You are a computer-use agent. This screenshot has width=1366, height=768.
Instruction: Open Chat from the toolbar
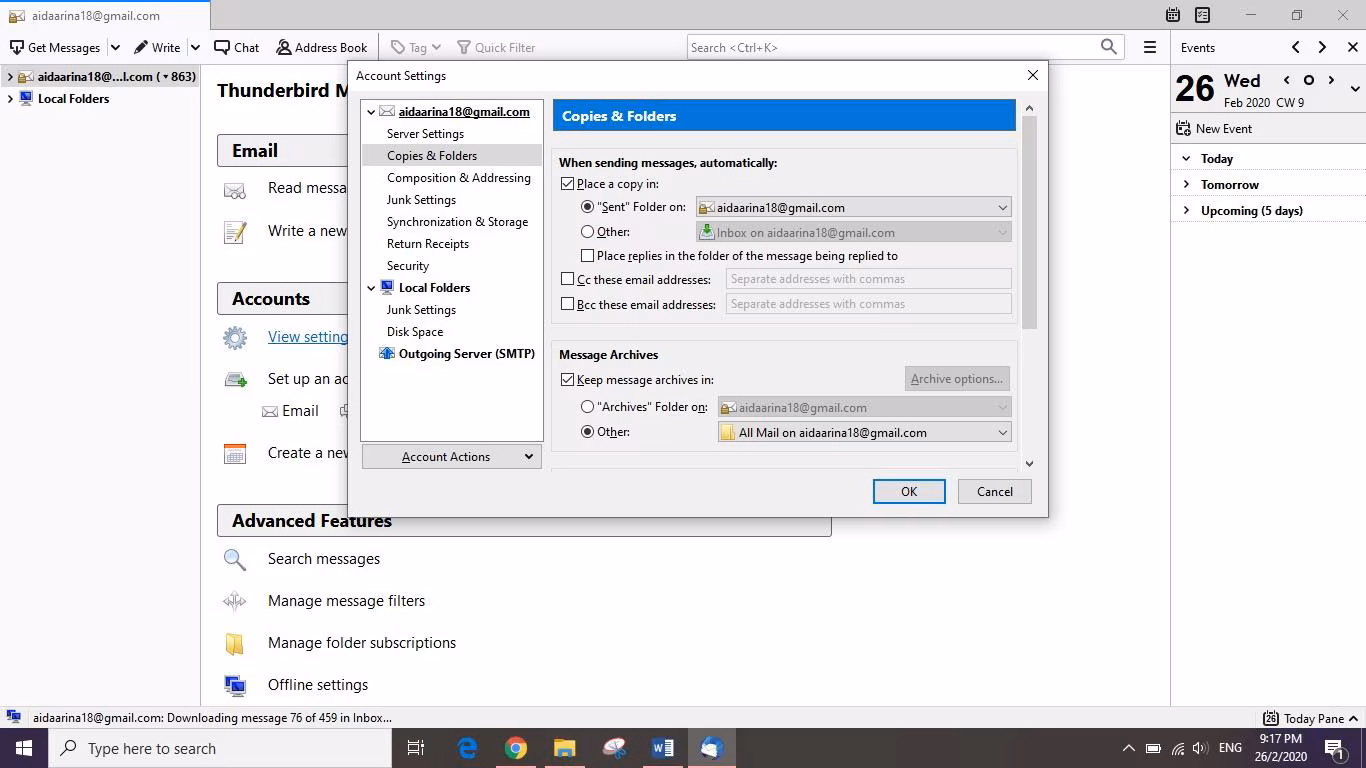pyautogui.click(x=237, y=47)
